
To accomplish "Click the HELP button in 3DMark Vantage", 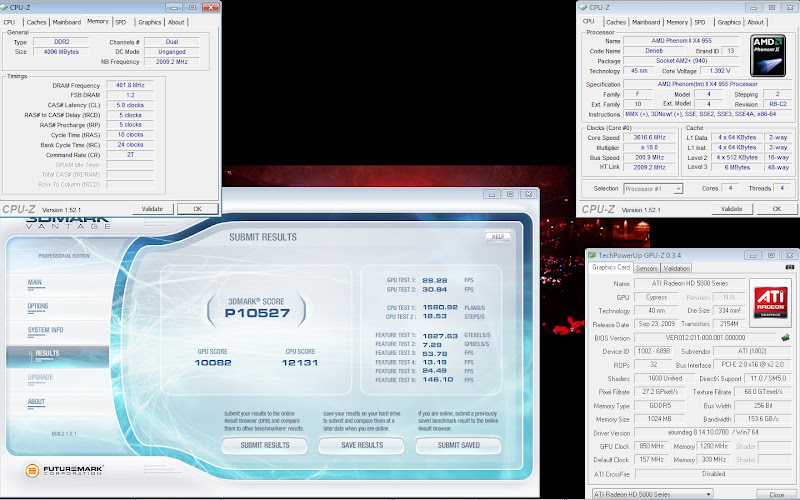I will pyautogui.click(x=497, y=237).
